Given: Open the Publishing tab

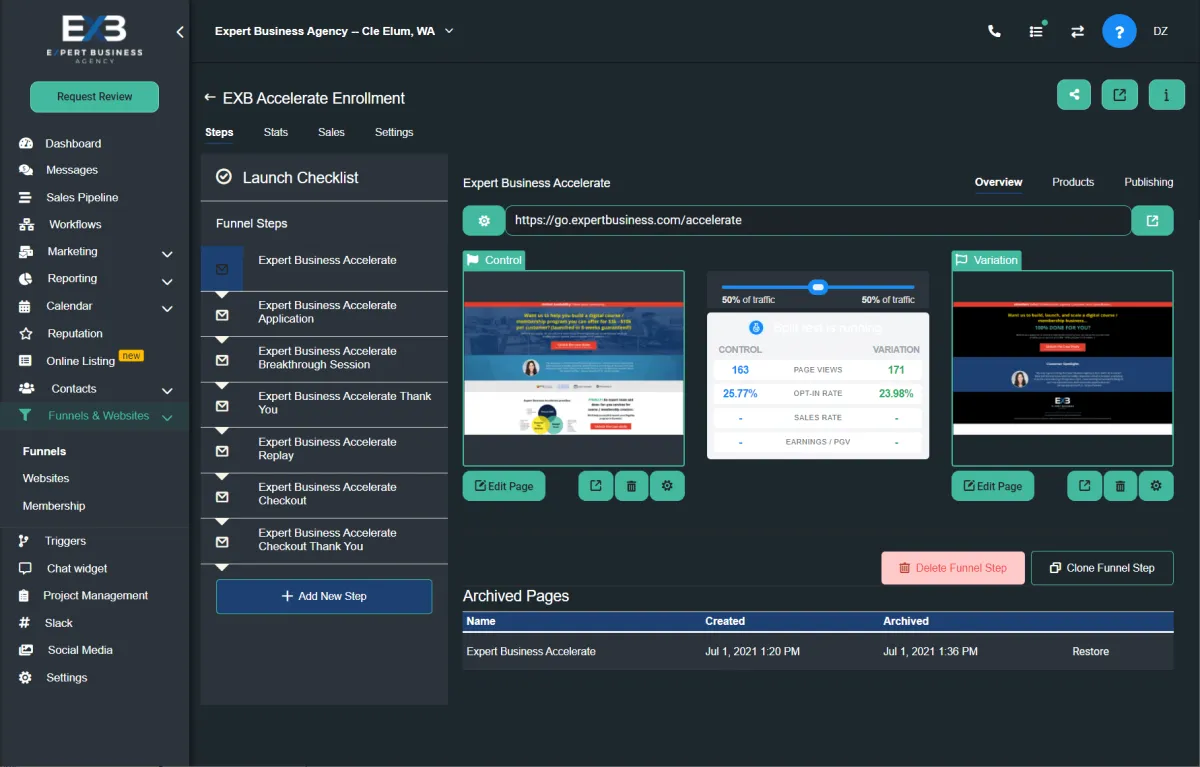Looking at the screenshot, I should click(x=1149, y=182).
